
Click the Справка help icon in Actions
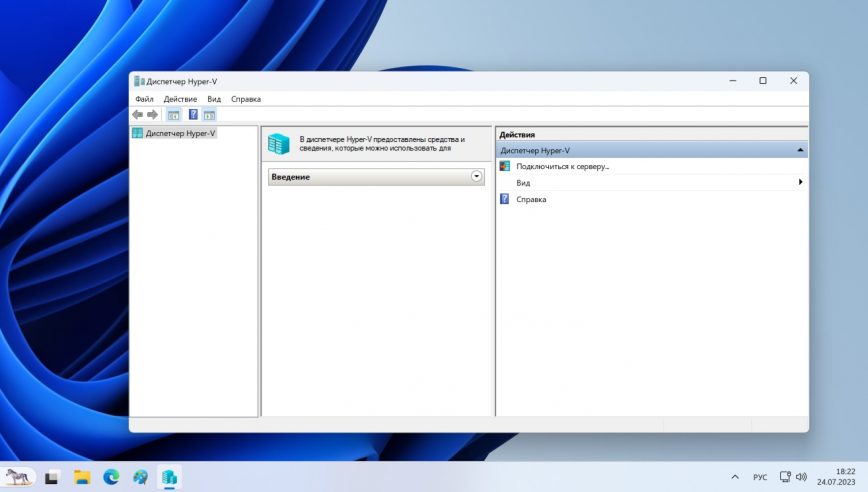[504, 199]
